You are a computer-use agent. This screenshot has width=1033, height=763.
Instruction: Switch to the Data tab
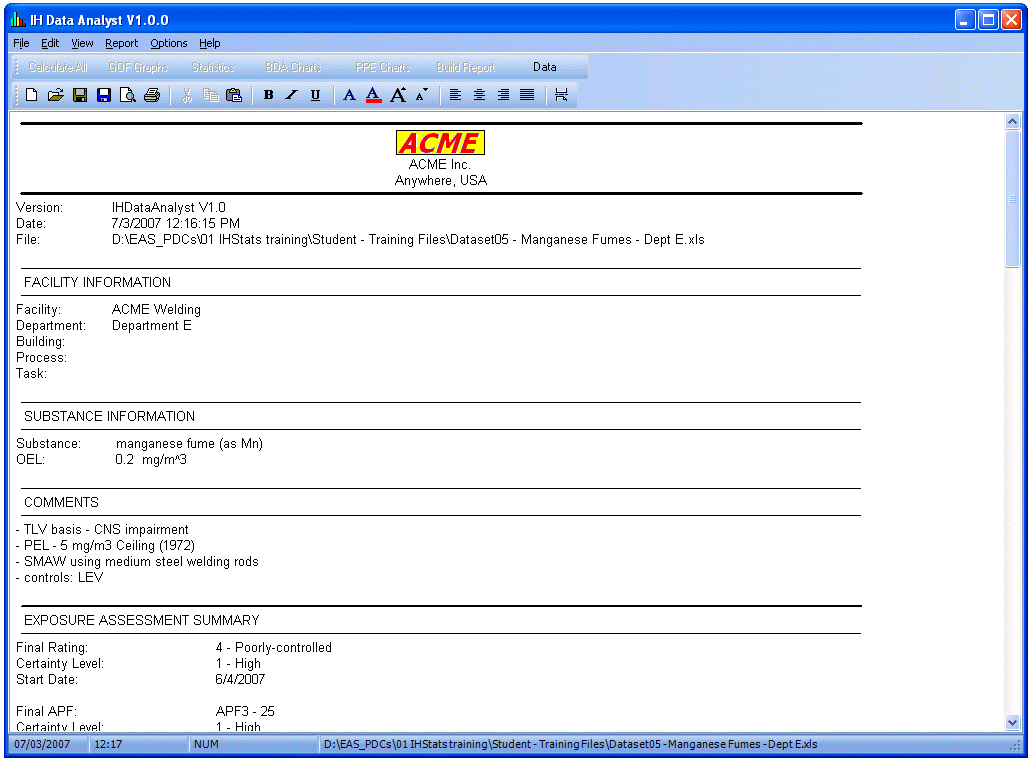[x=545, y=67]
